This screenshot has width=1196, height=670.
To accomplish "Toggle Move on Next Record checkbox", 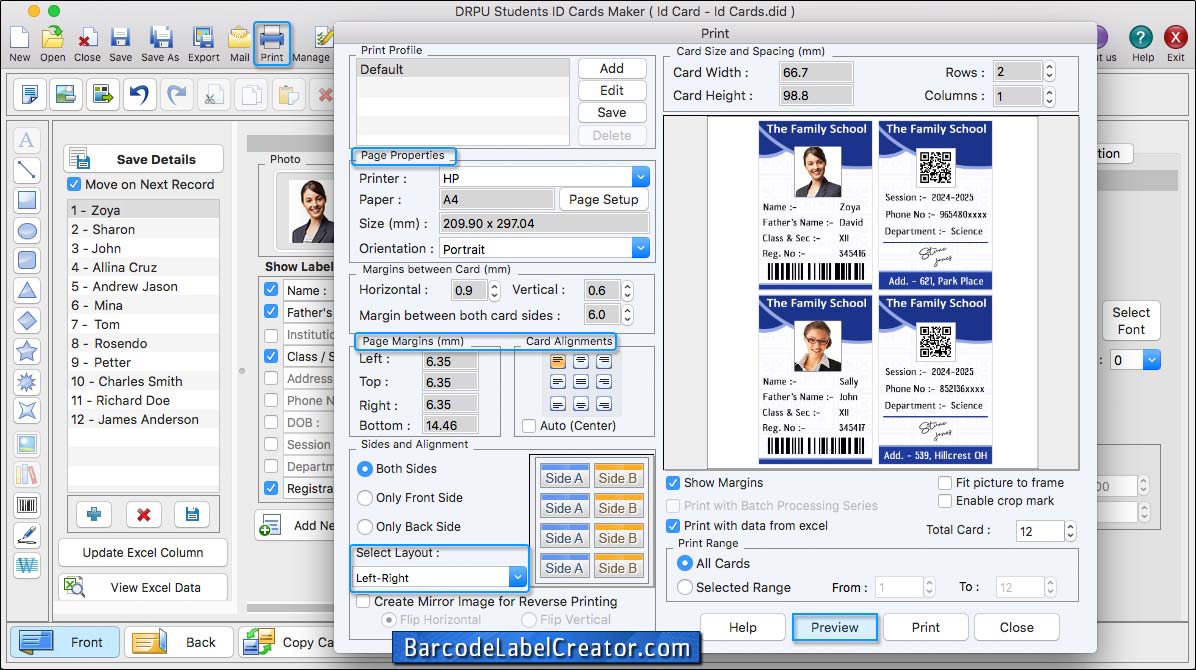I will [74, 184].
